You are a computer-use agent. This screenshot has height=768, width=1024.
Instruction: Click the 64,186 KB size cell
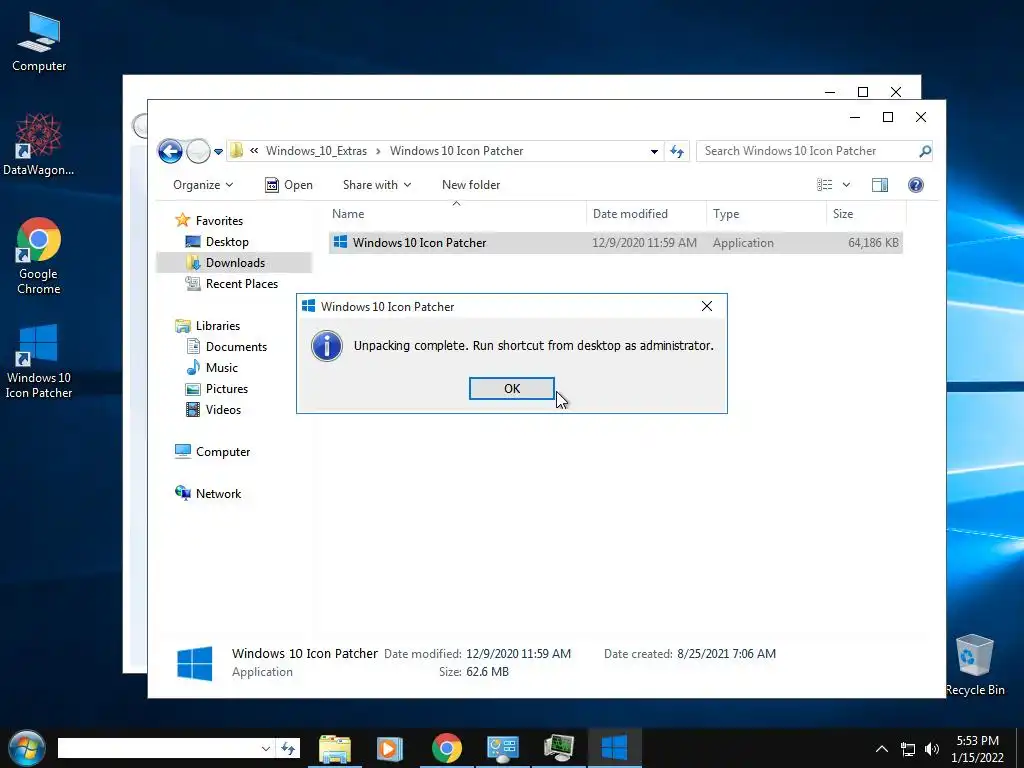pyautogui.click(x=873, y=243)
